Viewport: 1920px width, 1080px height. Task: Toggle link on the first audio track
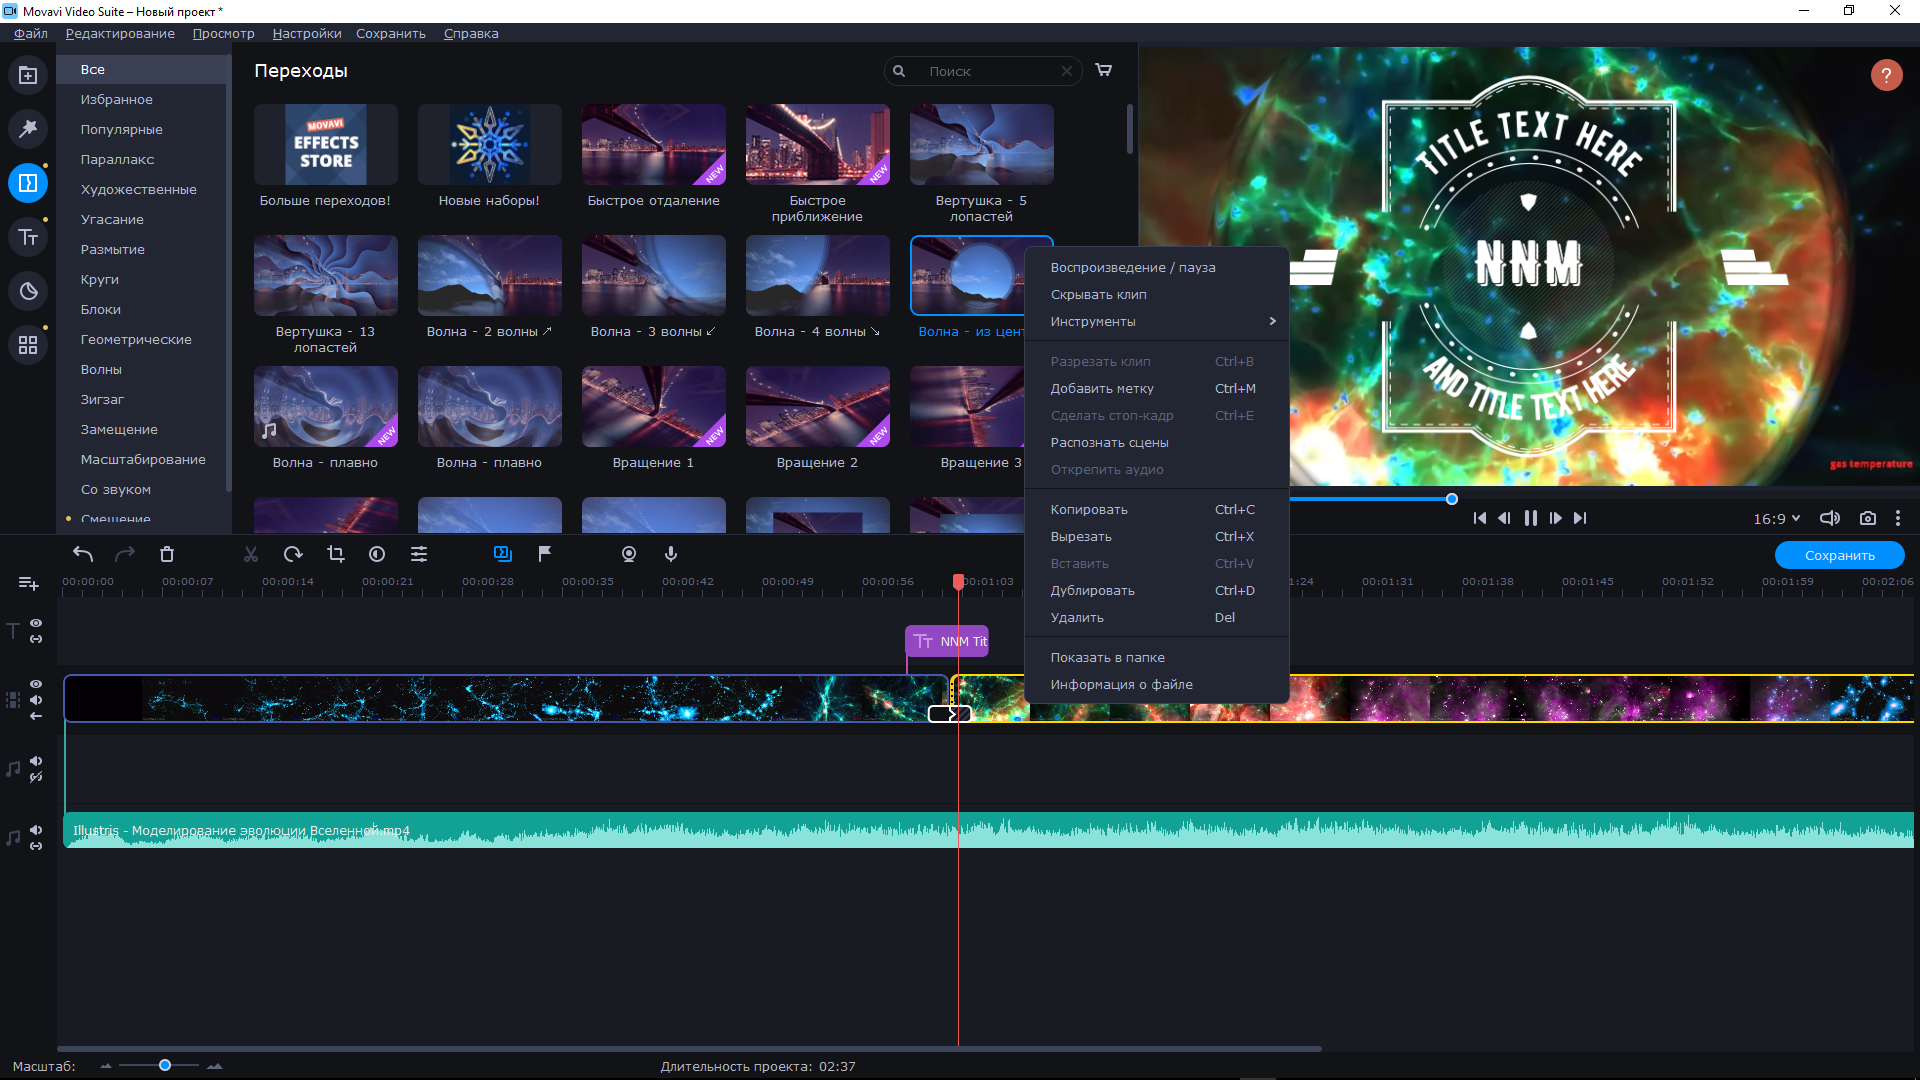(x=36, y=777)
